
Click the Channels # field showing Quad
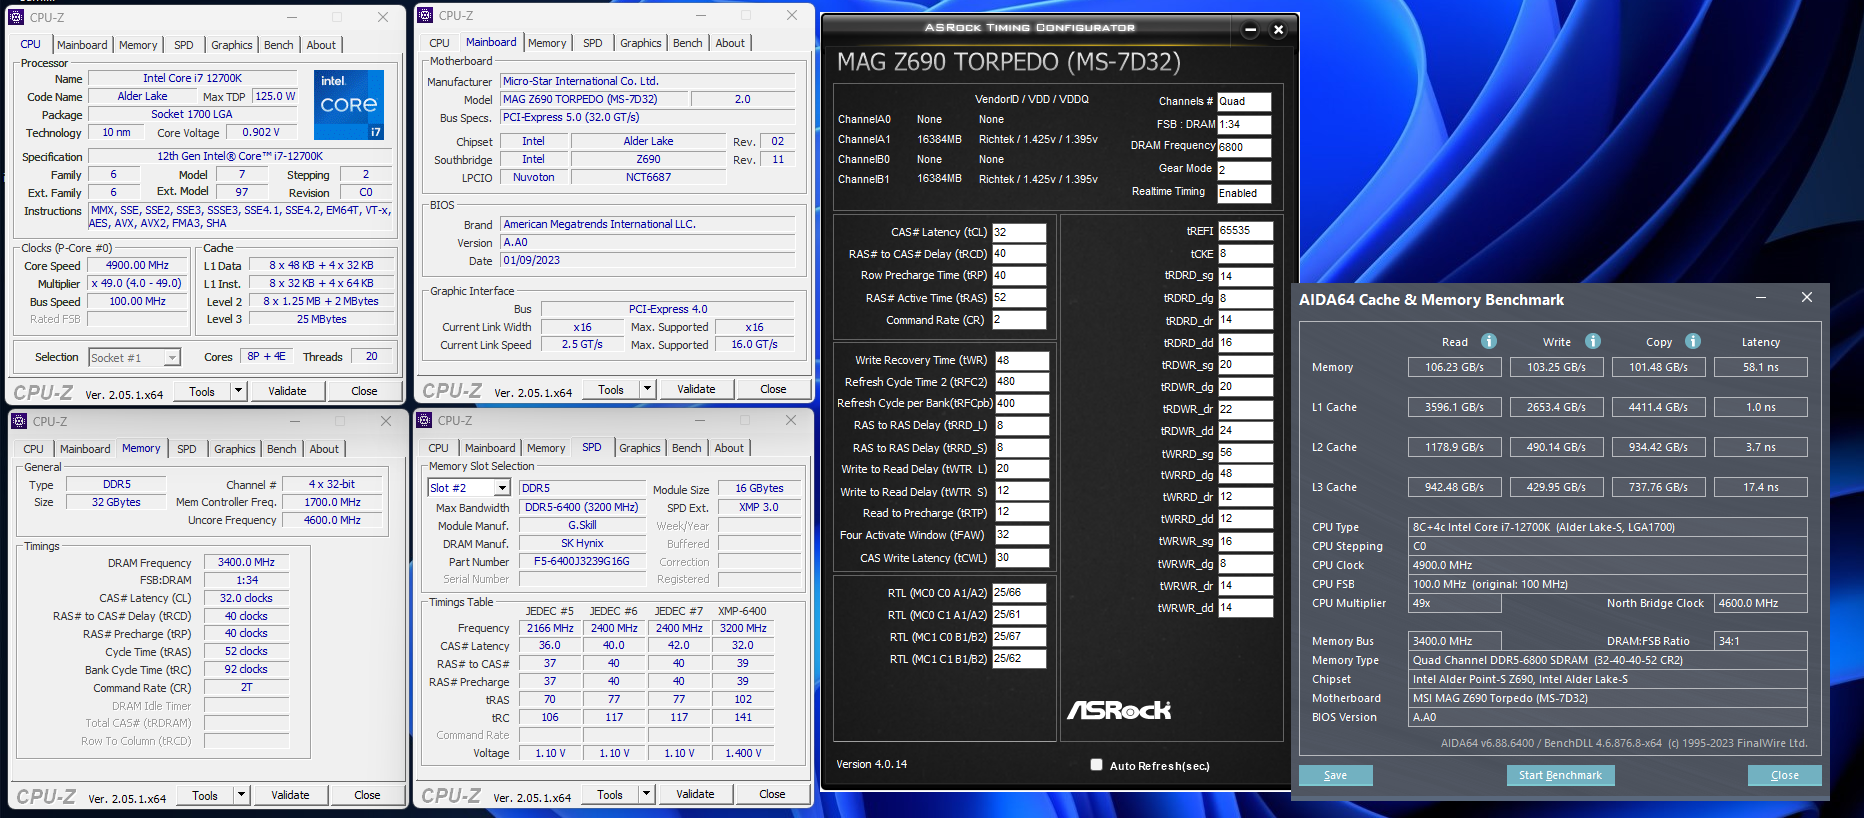(x=1244, y=101)
